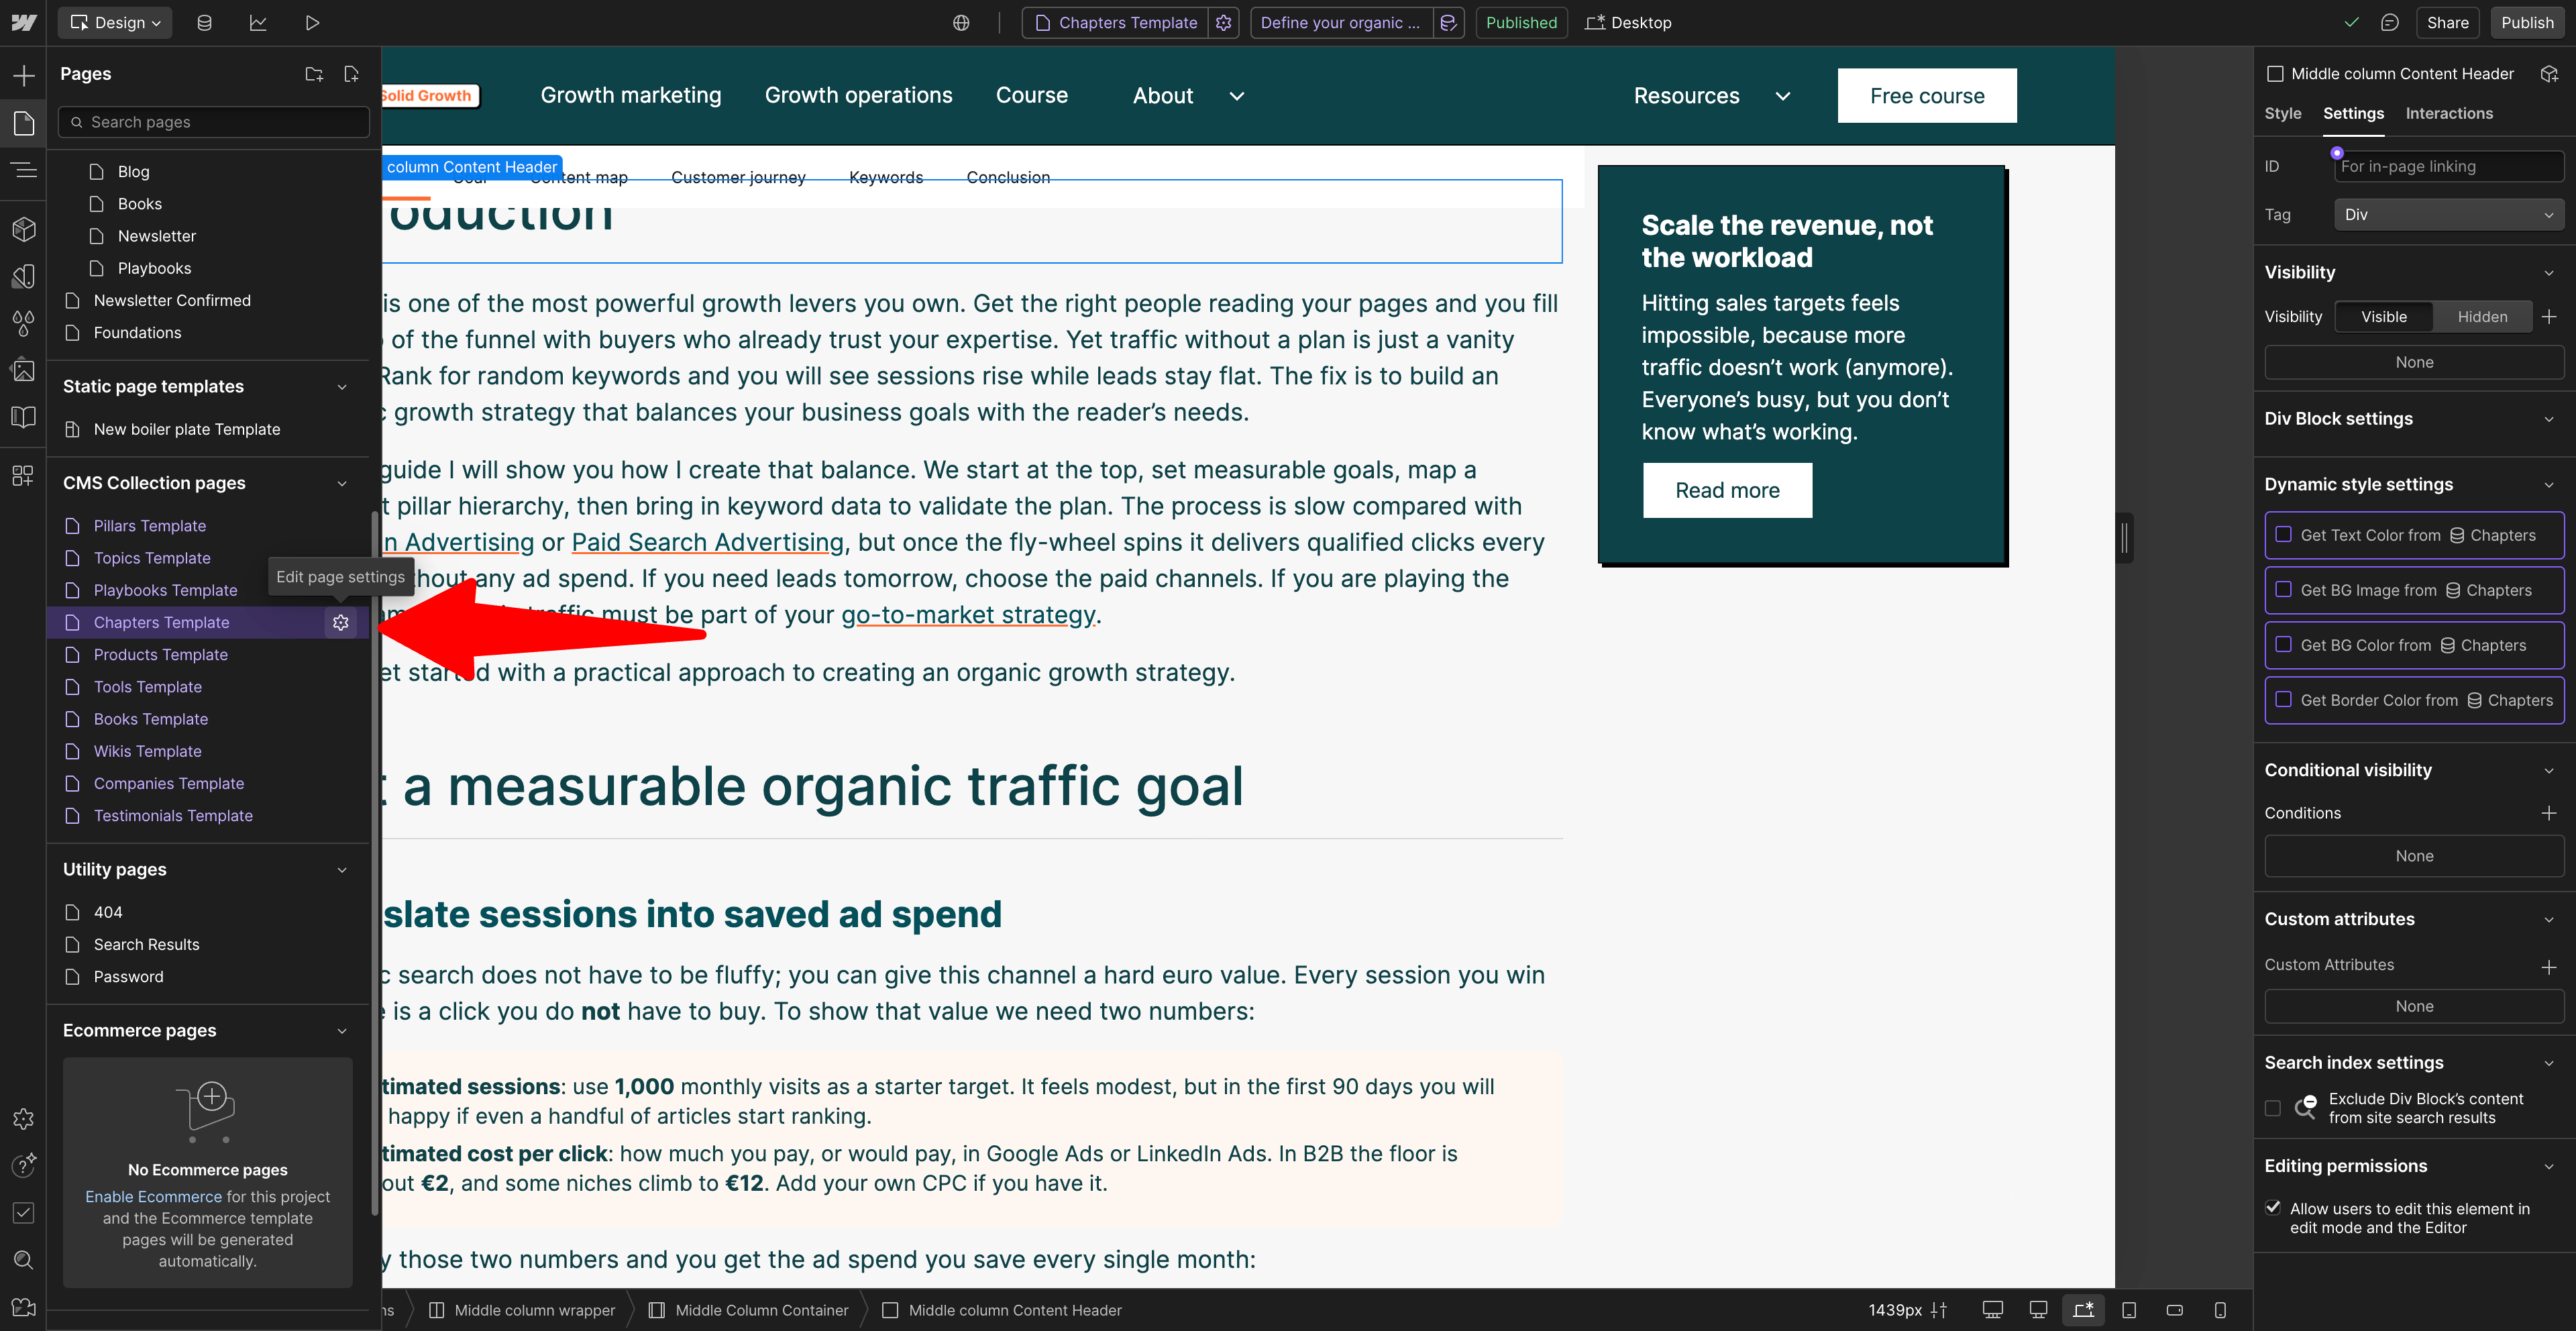Open Chapters Template page settings gear
The width and height of the screenshot is (2576, 1331).
(x=341, y=622)
